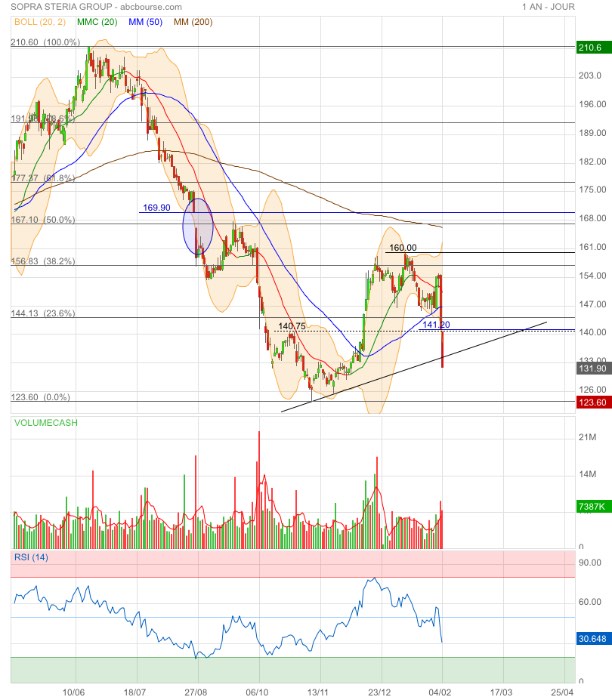Click the green 210.6 price tag
This screenshot has height=700, width=612.
coord(594,47)
